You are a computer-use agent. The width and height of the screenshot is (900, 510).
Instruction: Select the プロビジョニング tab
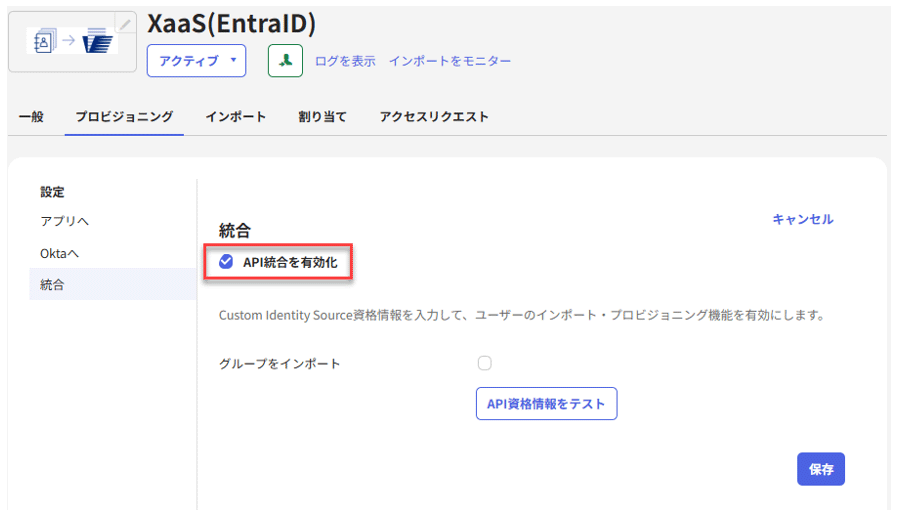pos(124,117)
